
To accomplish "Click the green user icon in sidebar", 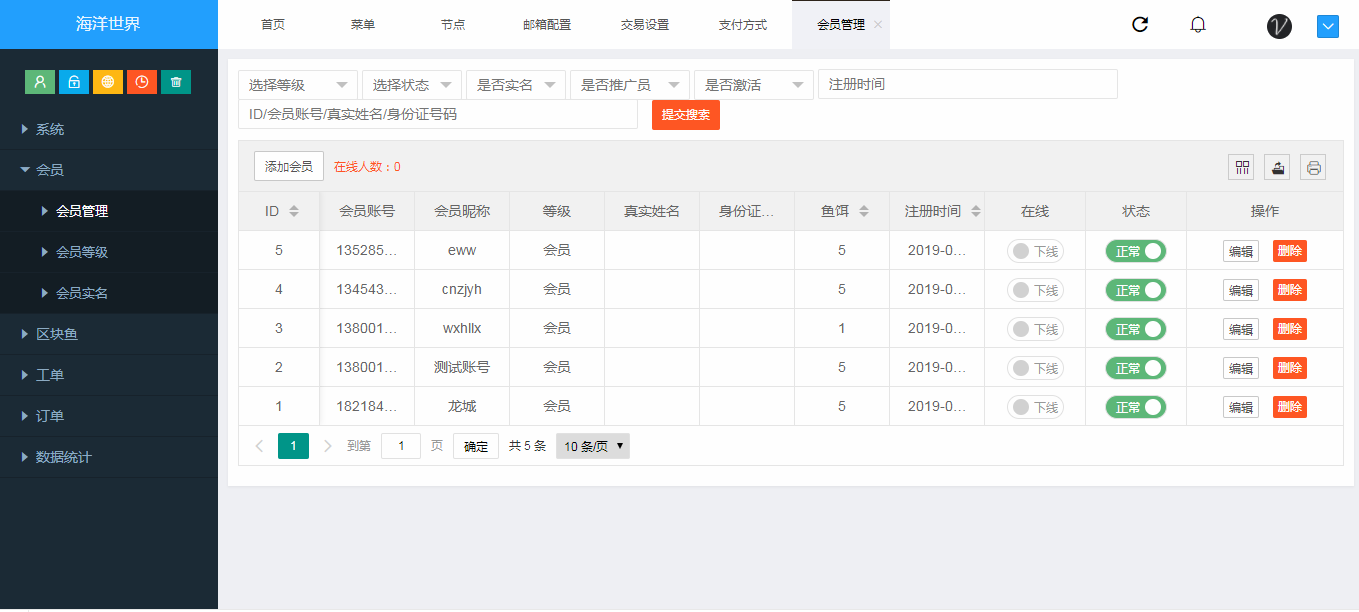I will coord(40,82).
